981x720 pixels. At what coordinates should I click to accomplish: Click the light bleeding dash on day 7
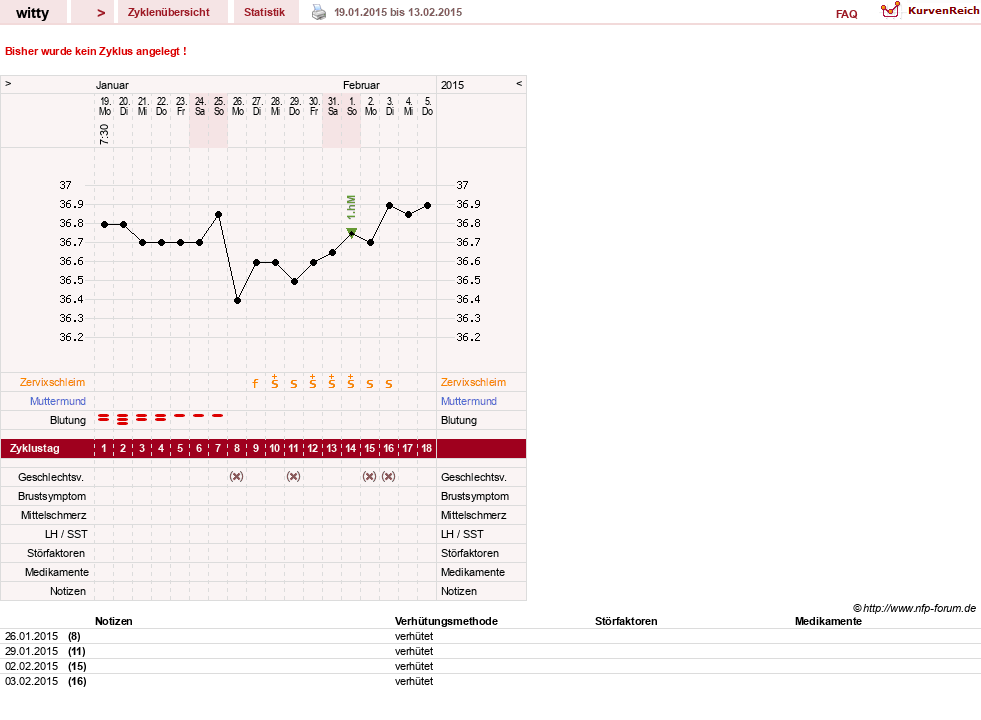(x=218, y=415)
